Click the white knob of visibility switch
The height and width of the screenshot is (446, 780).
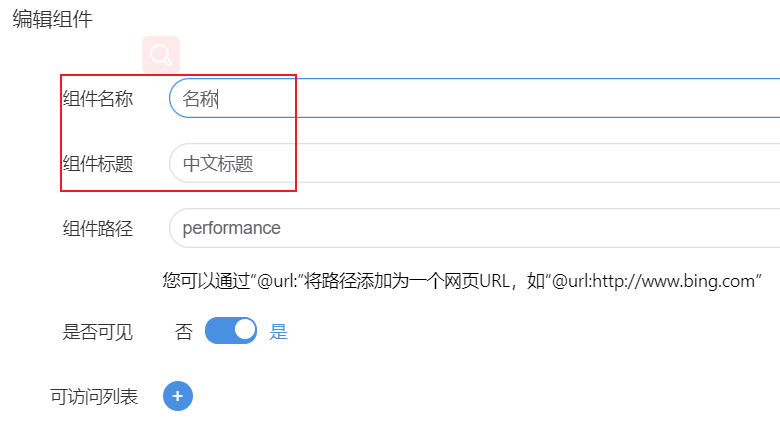coord(243,331)
